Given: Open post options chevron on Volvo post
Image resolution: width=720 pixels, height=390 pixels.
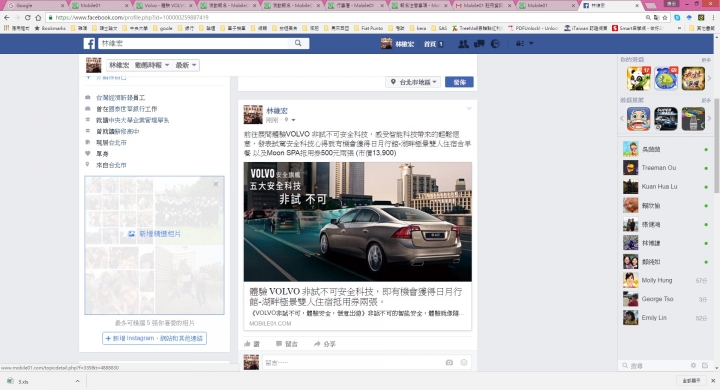Looking at the screenshot, I should click(469, 108).
